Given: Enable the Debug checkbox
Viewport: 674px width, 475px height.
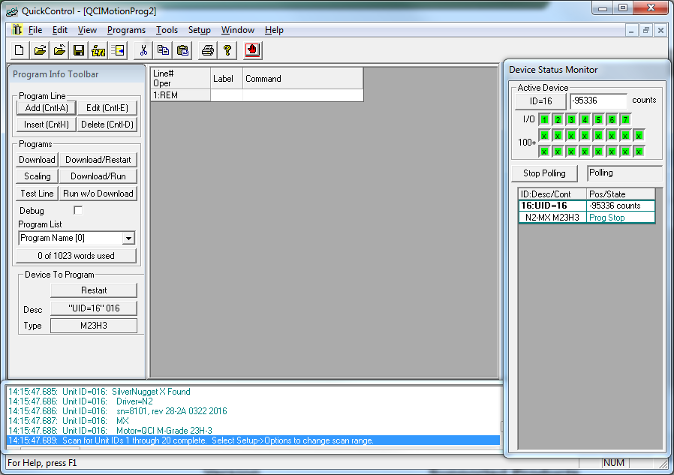Looking at the screenshot, I should point(78,211).
